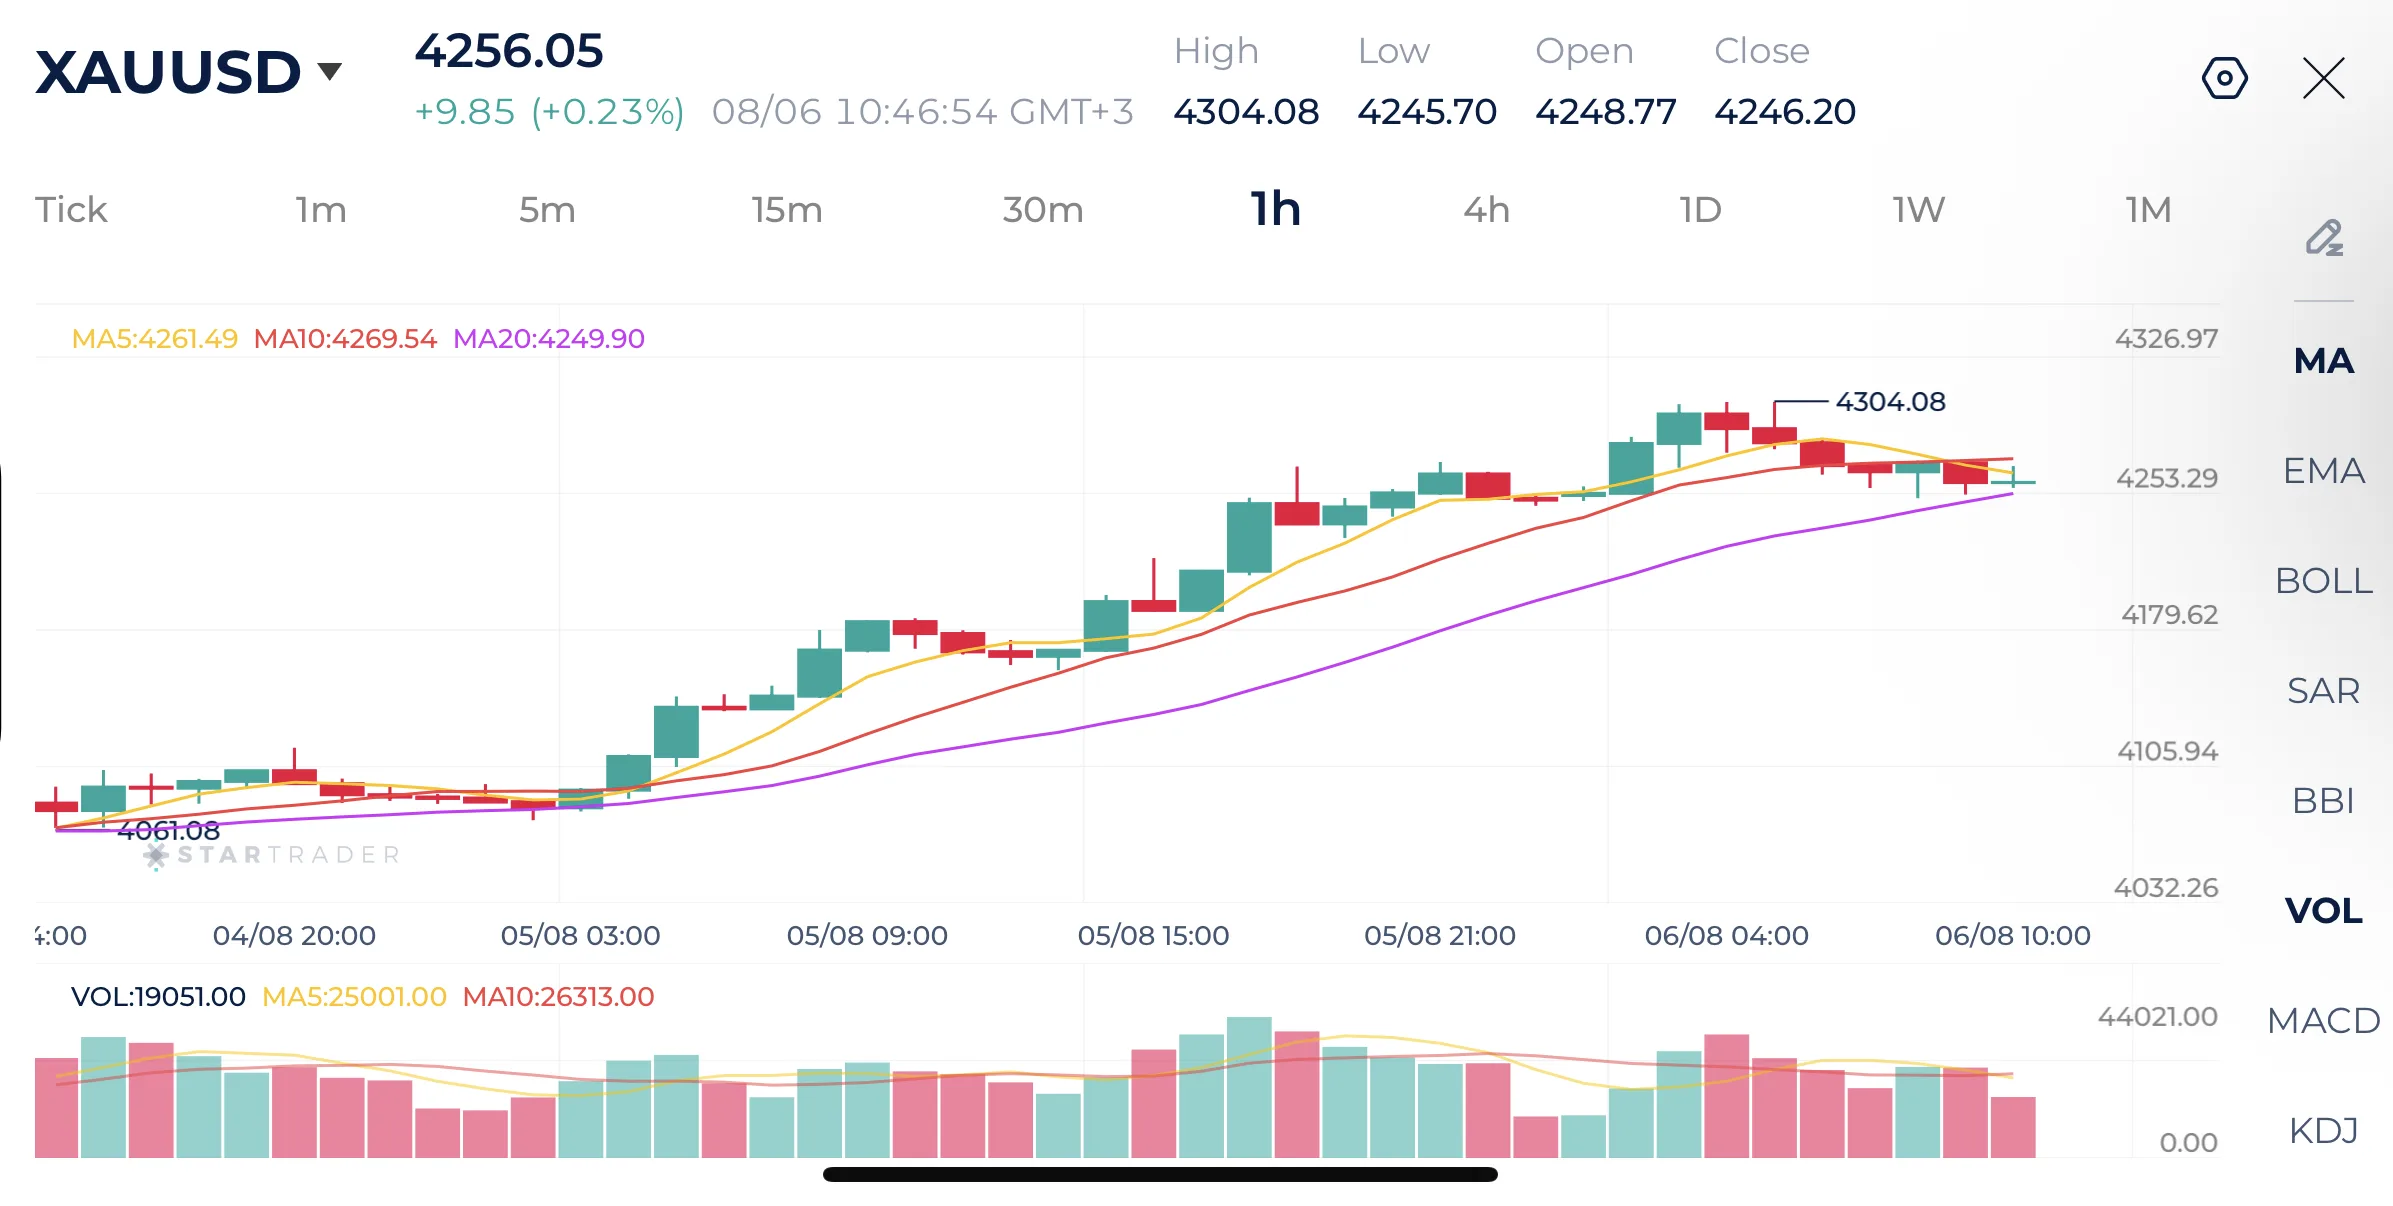The width and height of the screenshot is (2393, 1206).
Task: Expand the XAUUSD symbol dropdown arrow
Action: click(x=329, y=71)
